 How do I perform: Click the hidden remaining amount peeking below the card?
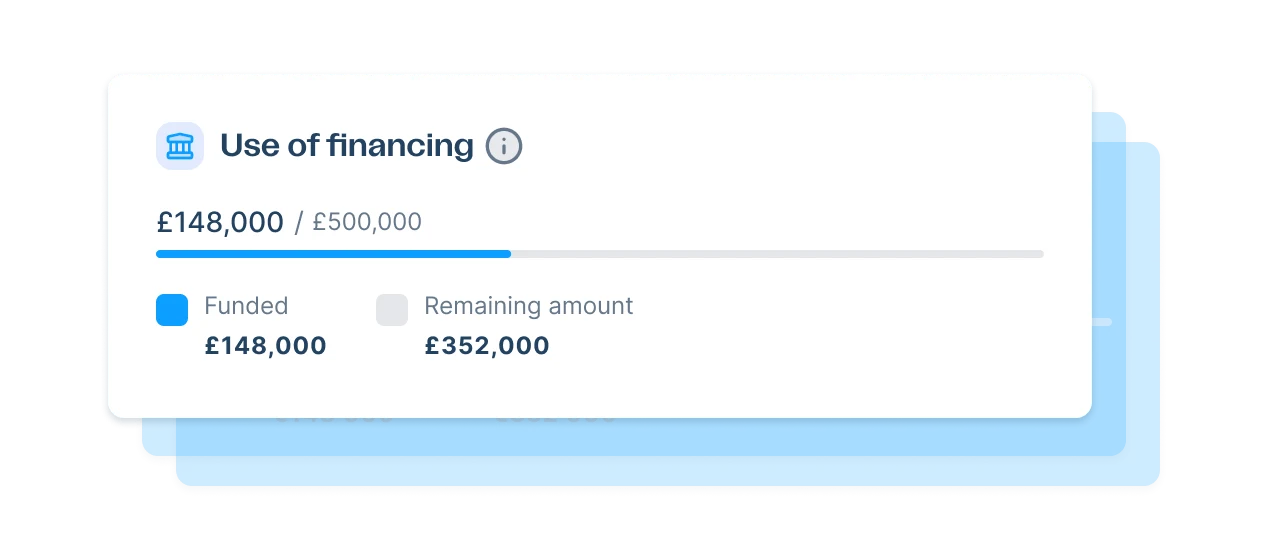click(x=555, y=415)
